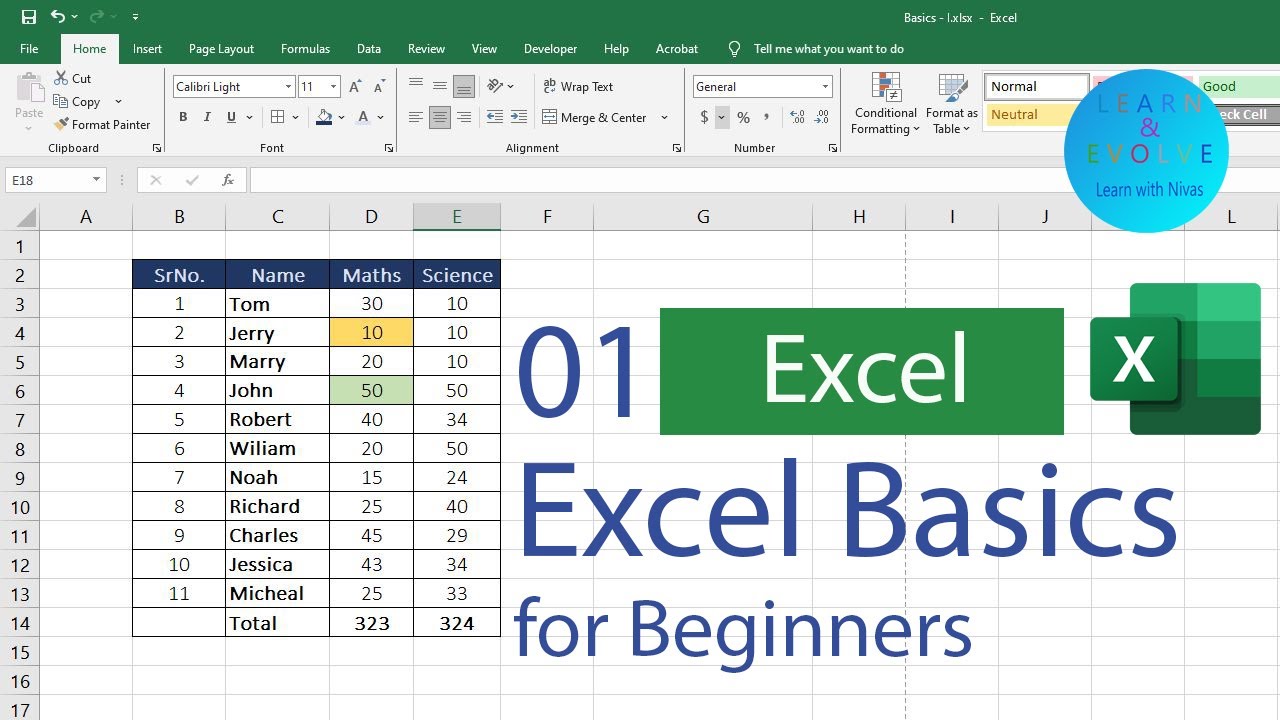
Task: Open the Format as Table gallery
Action: point(952,104)
